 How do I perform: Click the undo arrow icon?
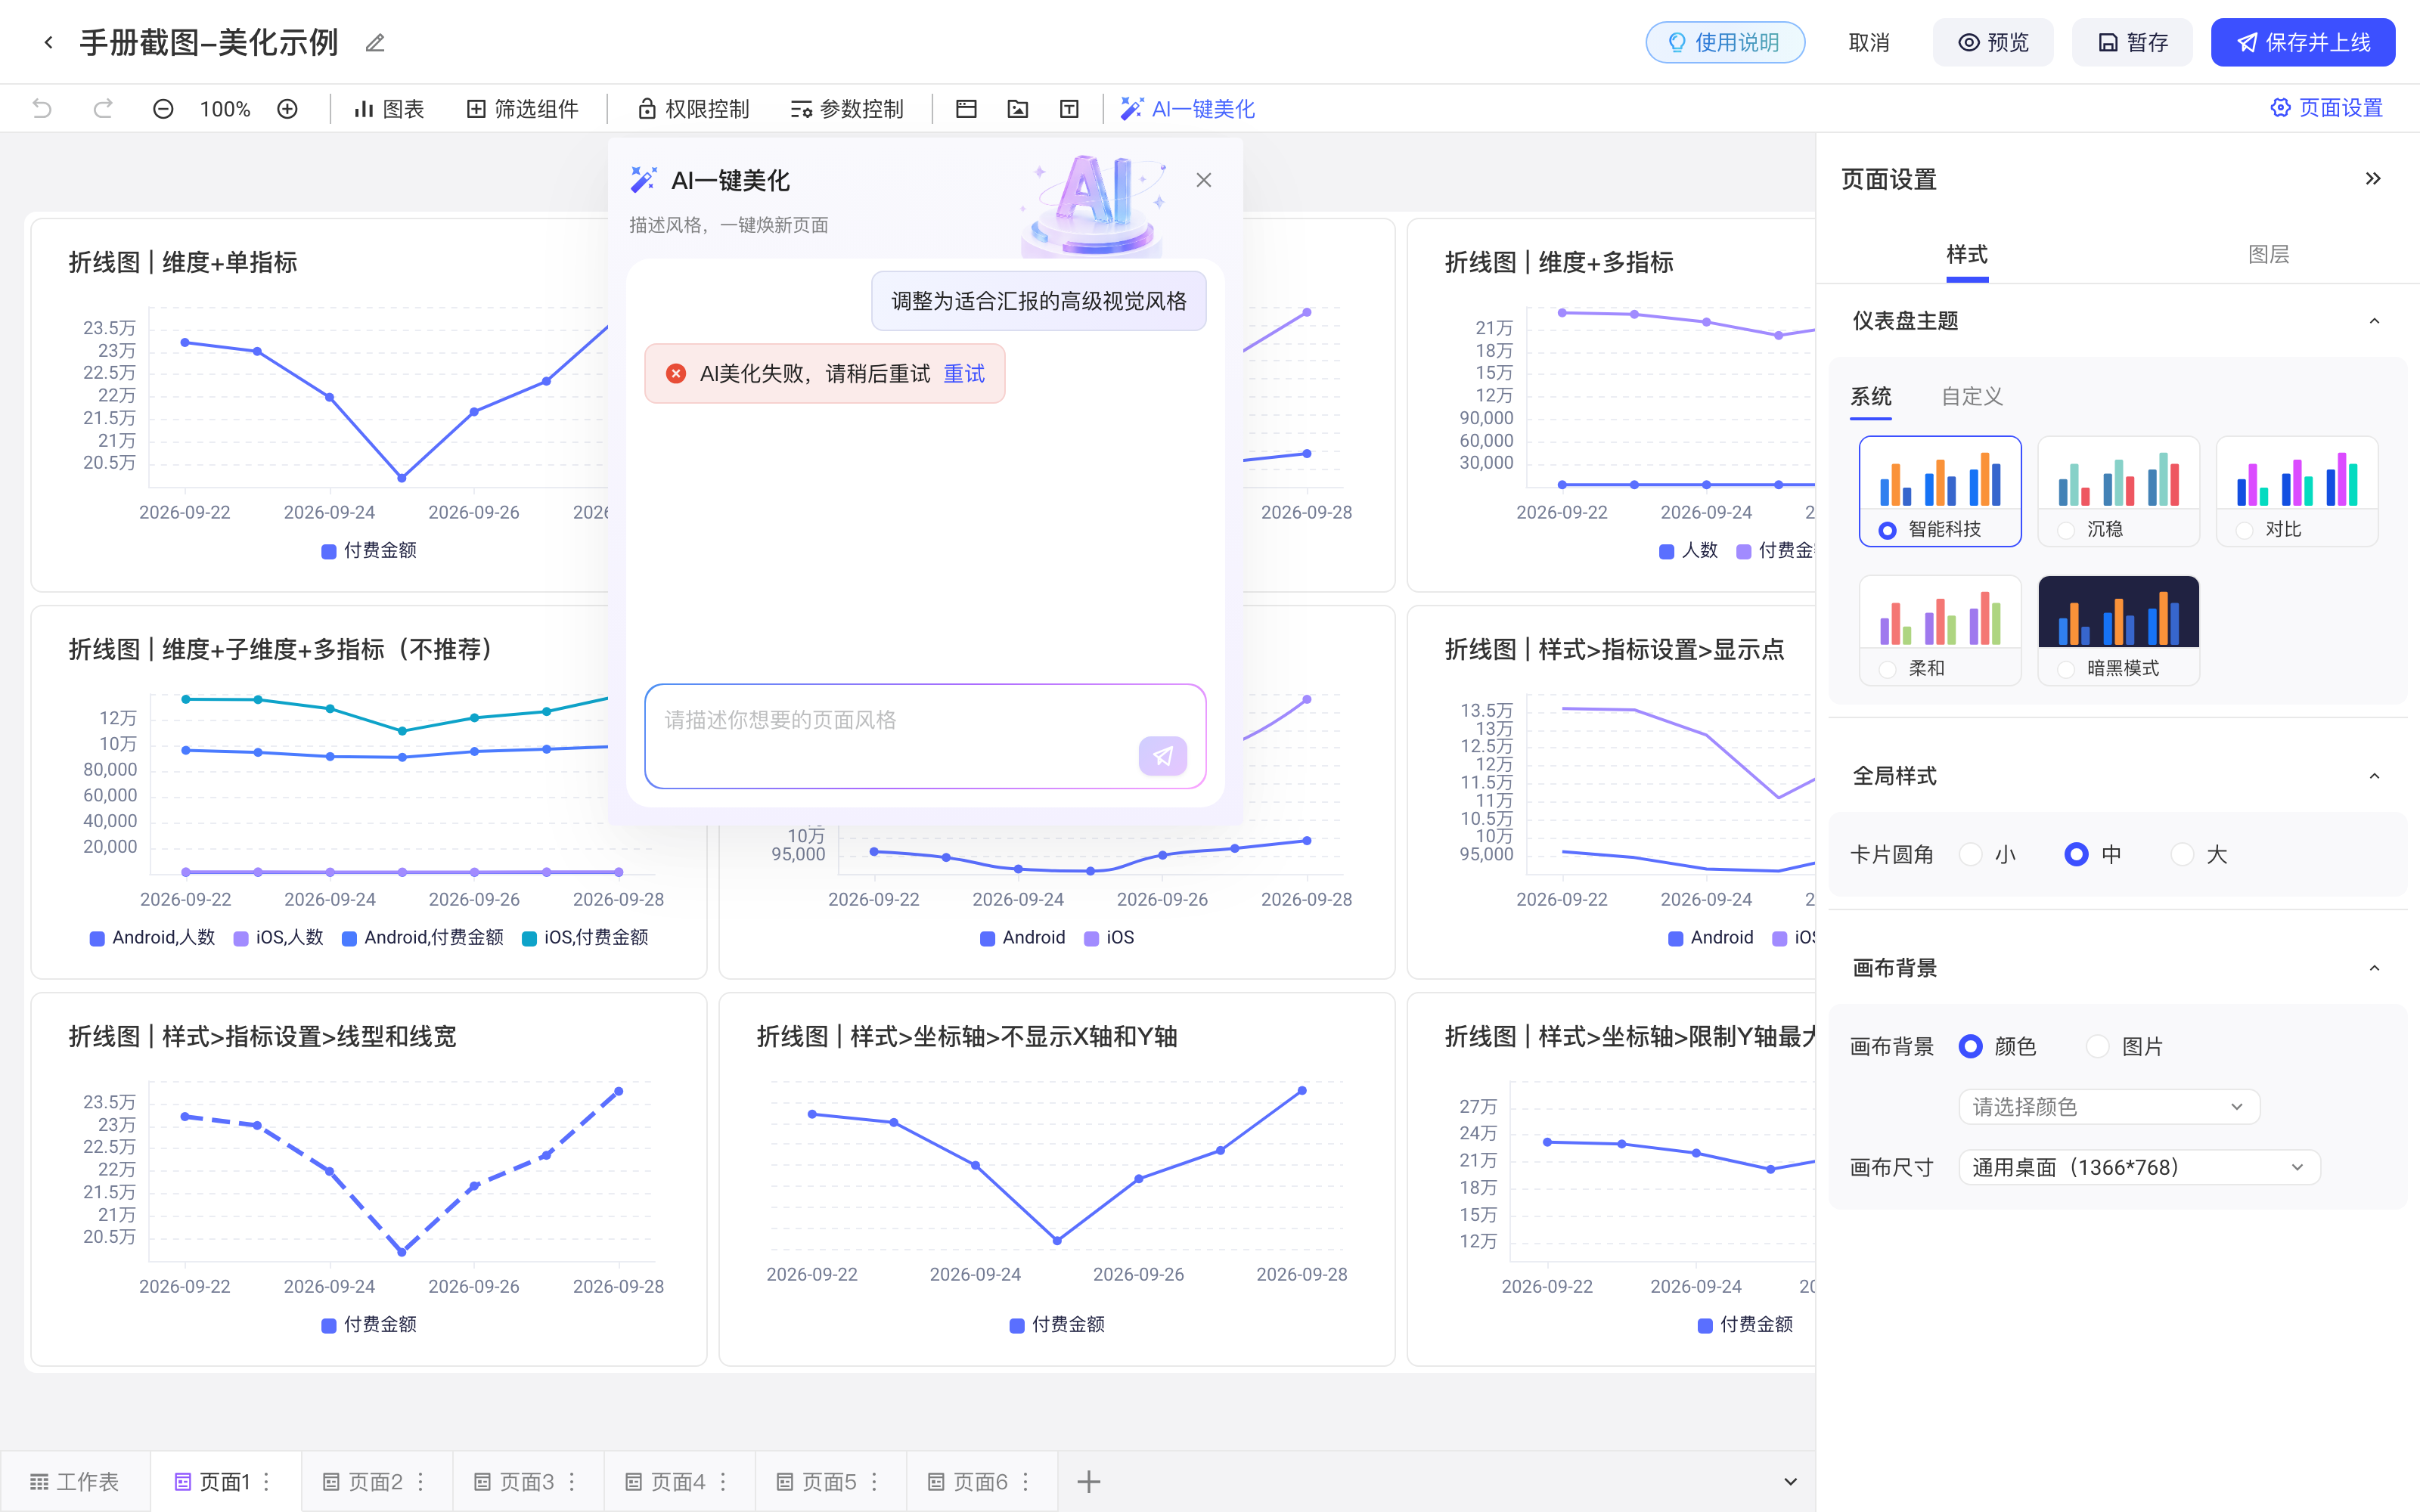[x=42, y=108]
